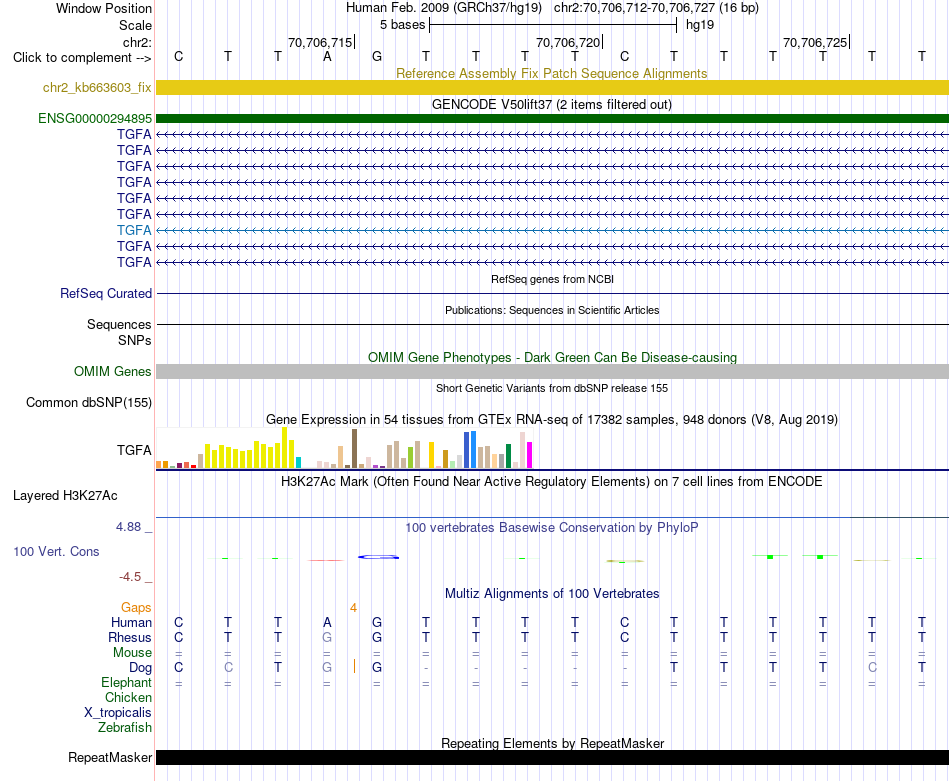Click the yellow fix patch alignment bar

[552, 87]
